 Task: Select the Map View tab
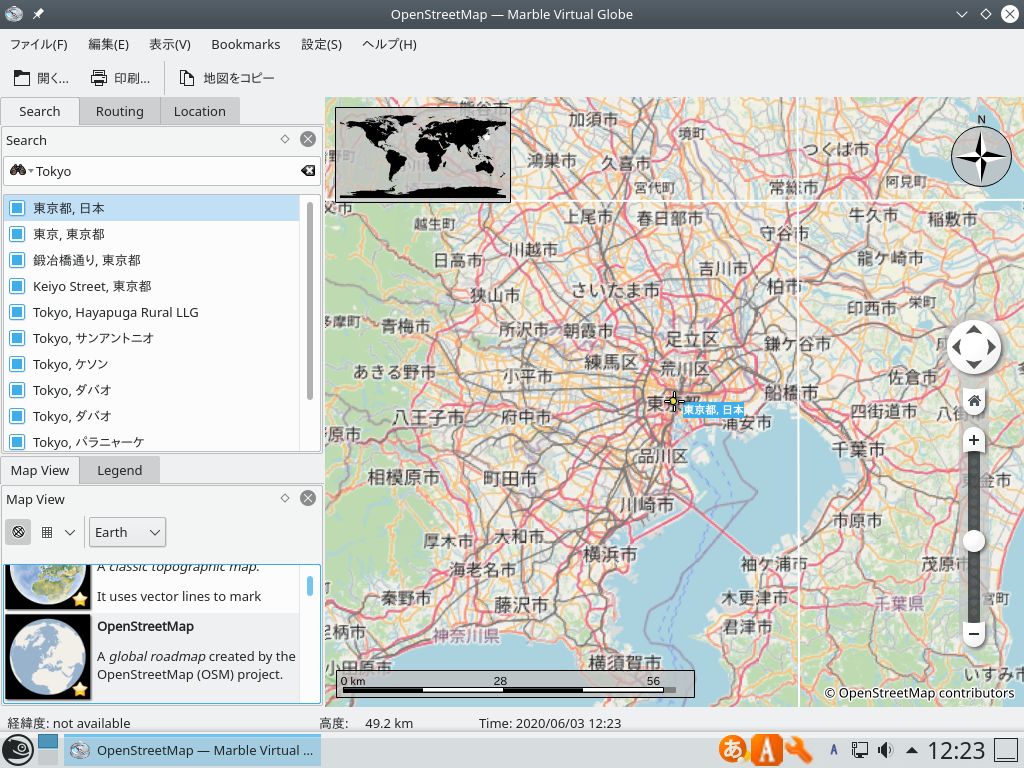[x=40, y=470]
